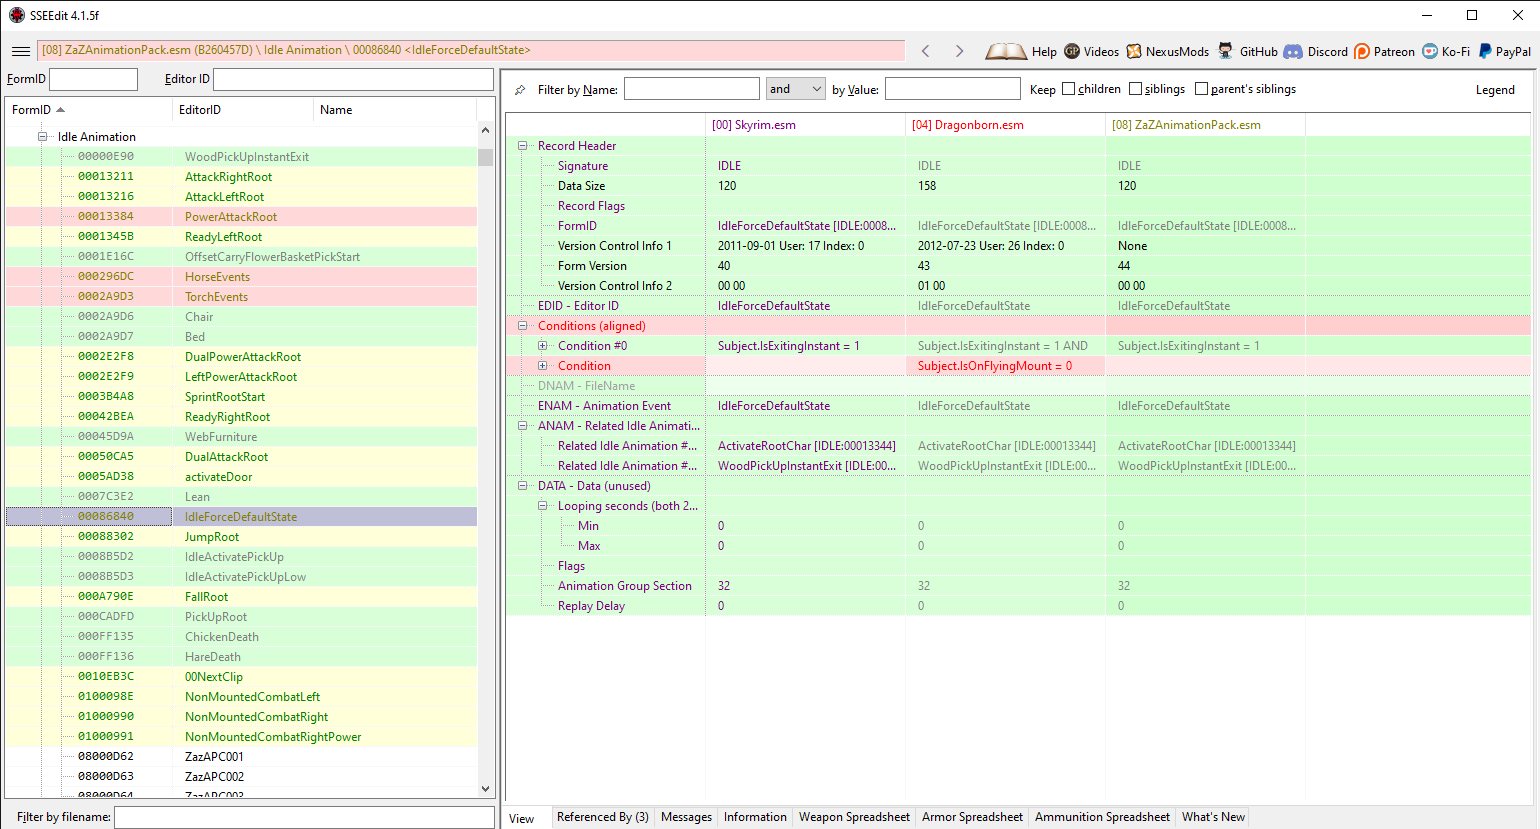The width and height of the screenshot is (1540, 829).
Task: Expand the red Condition row
Action: (542, 366)
